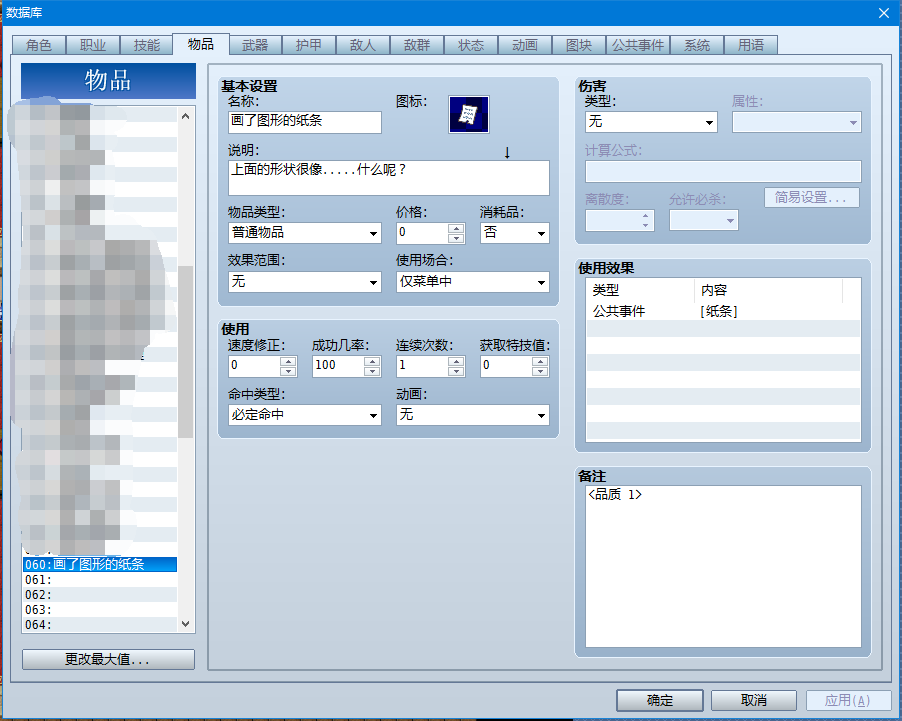Open the 动画 dropdown in 使用 section
The height and width of the screenshot is (721, 902).
click(473, 415)
